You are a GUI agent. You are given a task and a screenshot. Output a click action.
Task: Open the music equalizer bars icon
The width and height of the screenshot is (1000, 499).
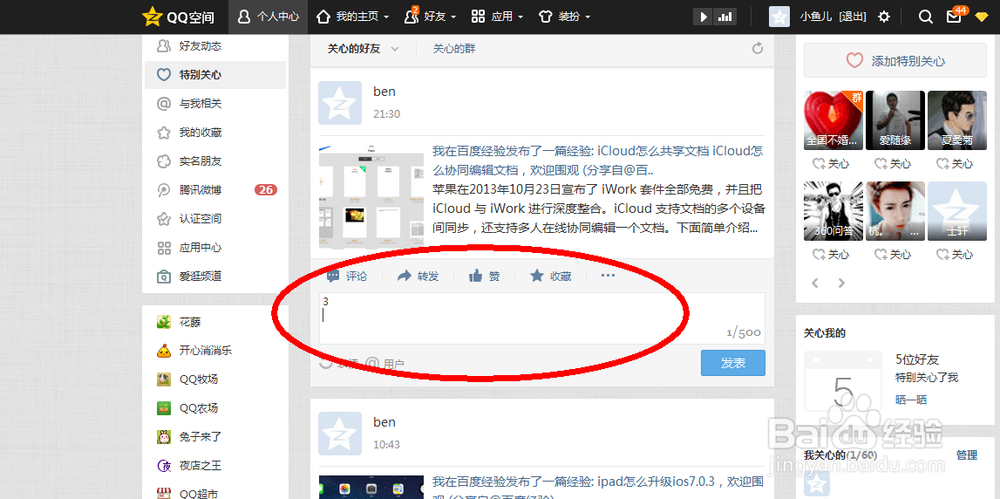click(x=725, y=17)
